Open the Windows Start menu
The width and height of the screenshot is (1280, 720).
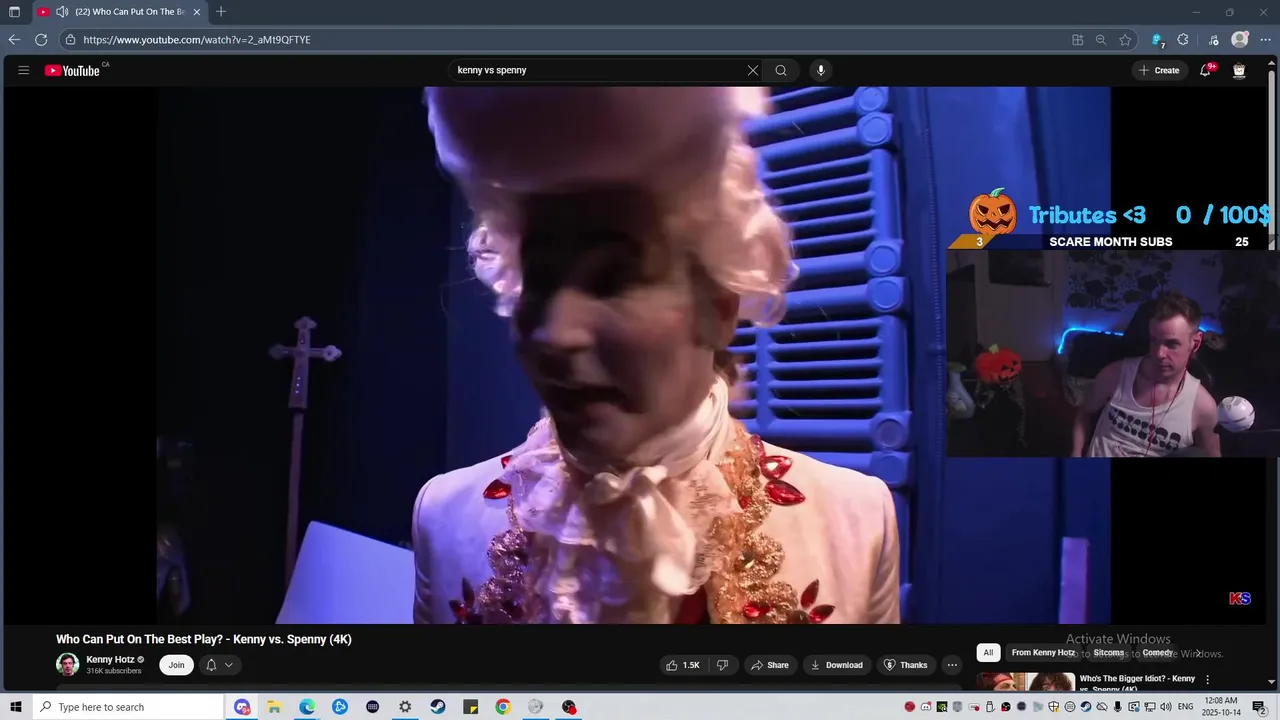[15, 707]
